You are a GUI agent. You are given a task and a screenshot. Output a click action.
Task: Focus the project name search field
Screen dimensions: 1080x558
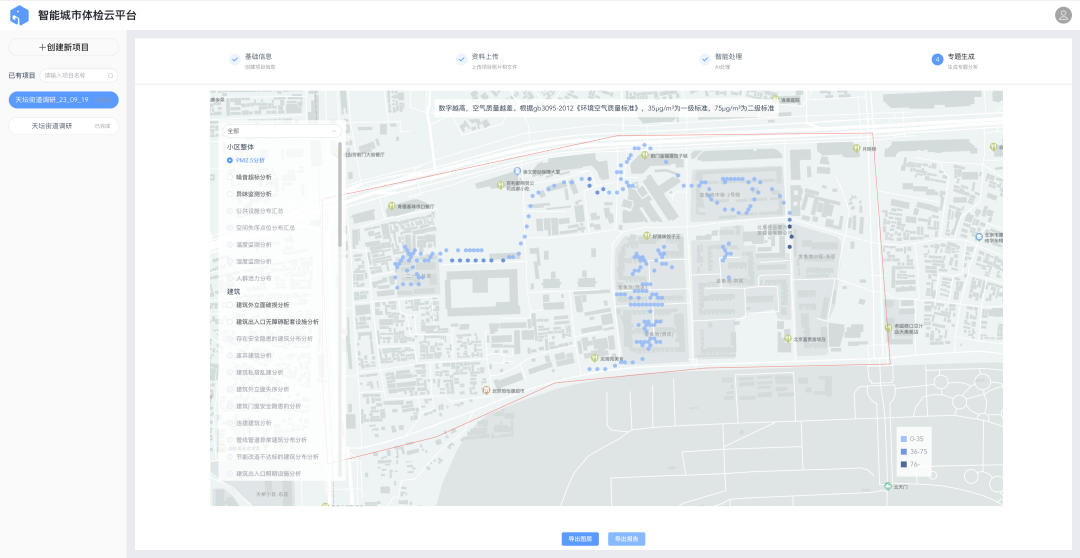(x=79, y=76)
